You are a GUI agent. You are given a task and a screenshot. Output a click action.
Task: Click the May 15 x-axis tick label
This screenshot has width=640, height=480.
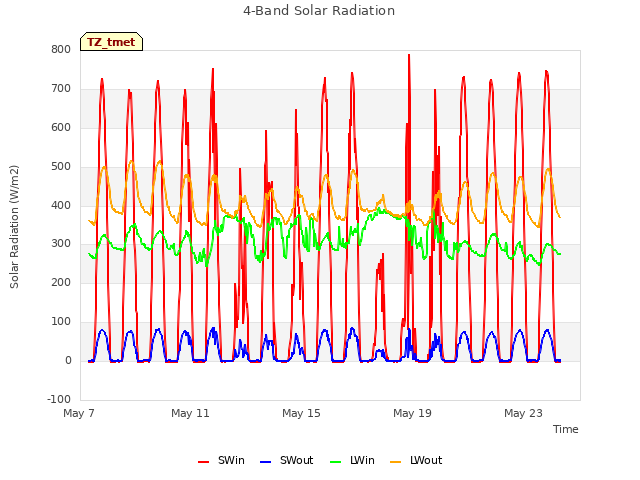[x=301, y=413]
